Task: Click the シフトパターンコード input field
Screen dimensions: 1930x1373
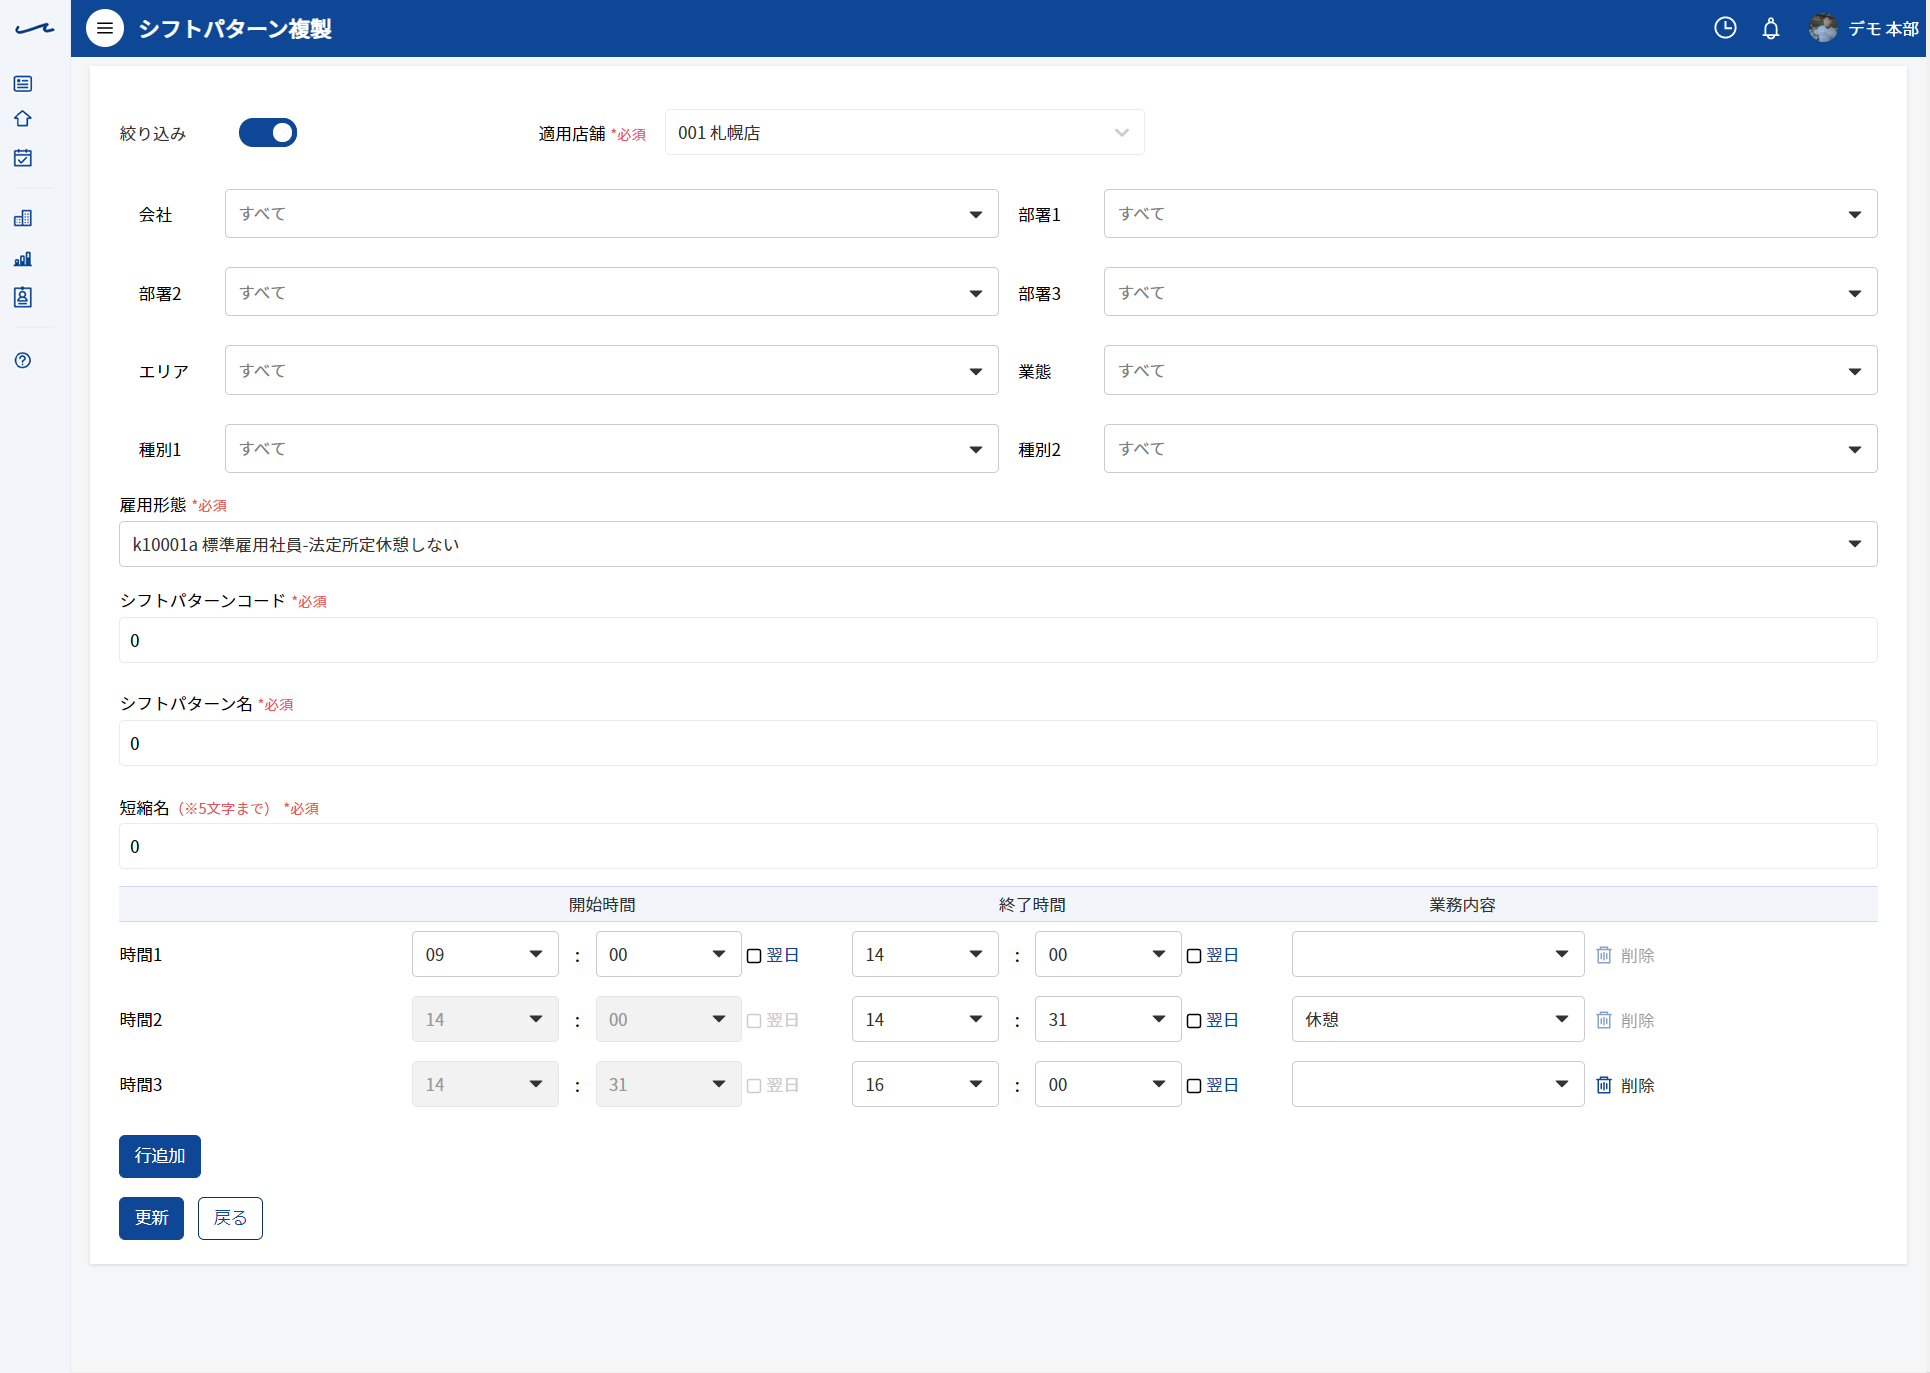Action: [998, 640]
